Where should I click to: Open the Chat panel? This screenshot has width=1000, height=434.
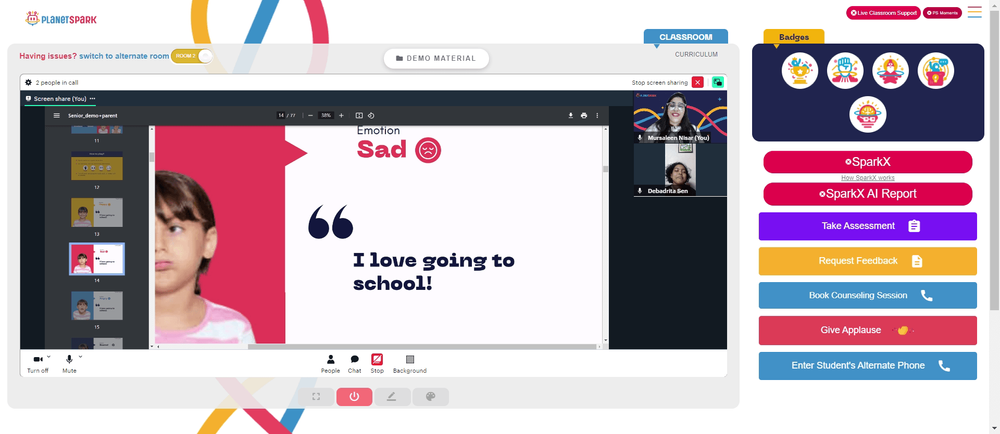355,363
